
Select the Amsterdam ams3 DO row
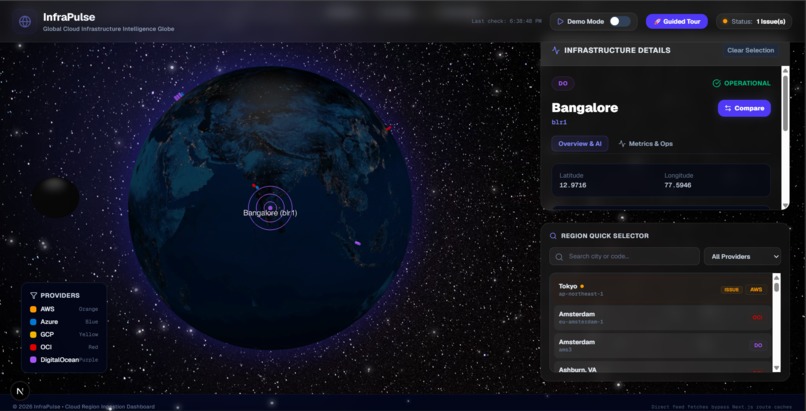[662, 345]
